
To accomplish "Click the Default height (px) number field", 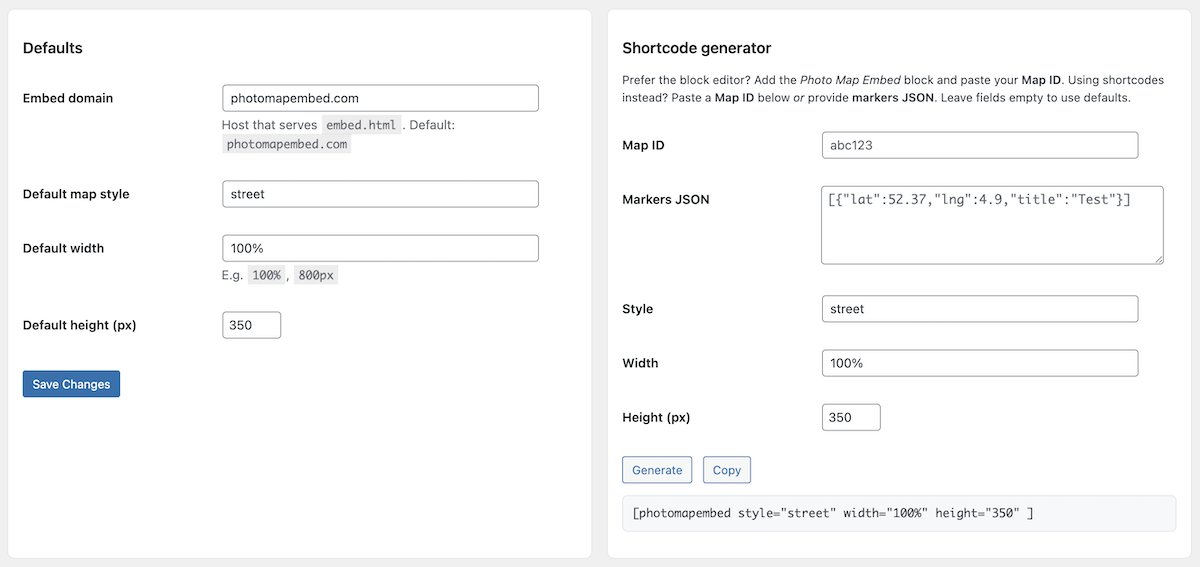I will pos(251,325).
